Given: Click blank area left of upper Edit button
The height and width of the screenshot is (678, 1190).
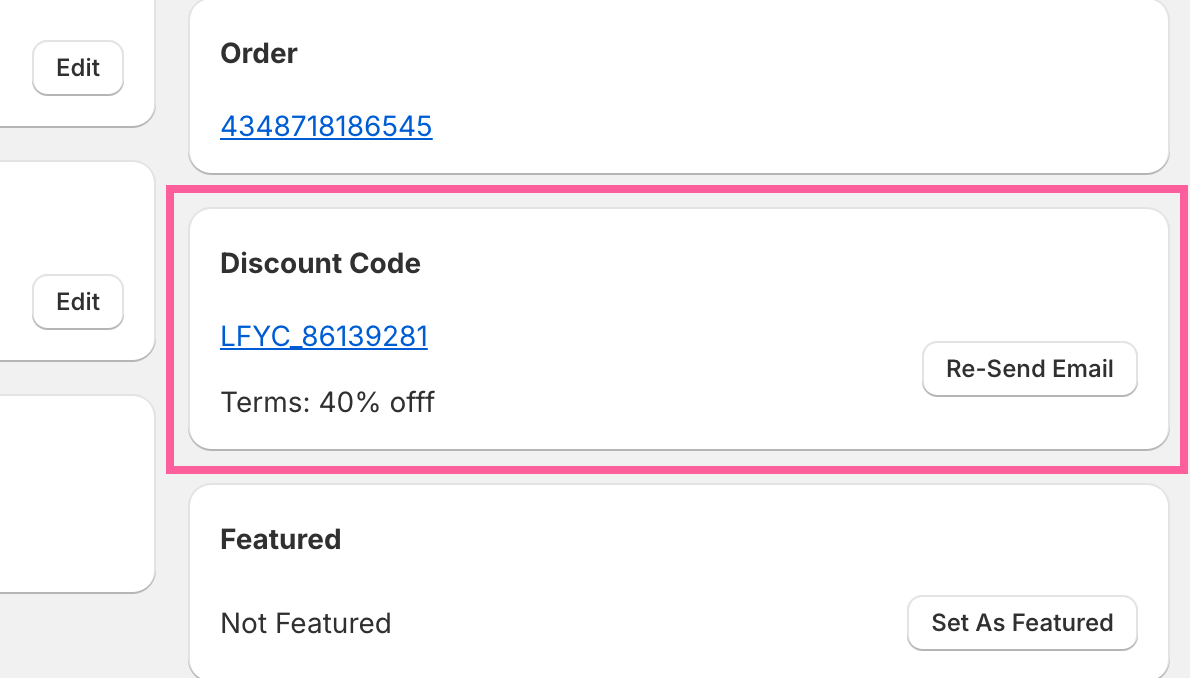Looking at the screenshot, I should tap(14, 68).
